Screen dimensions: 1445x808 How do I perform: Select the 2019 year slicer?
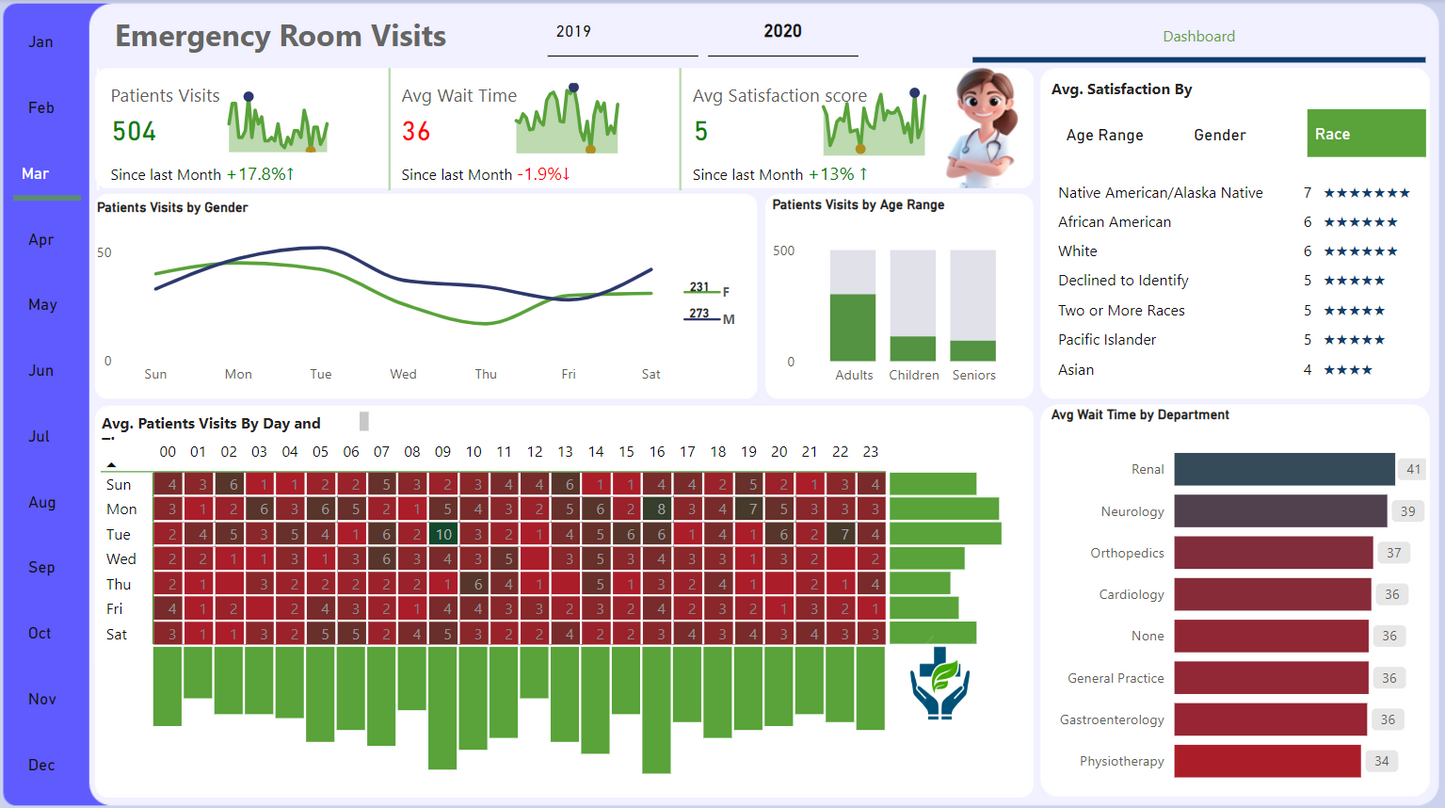point(573,32)
